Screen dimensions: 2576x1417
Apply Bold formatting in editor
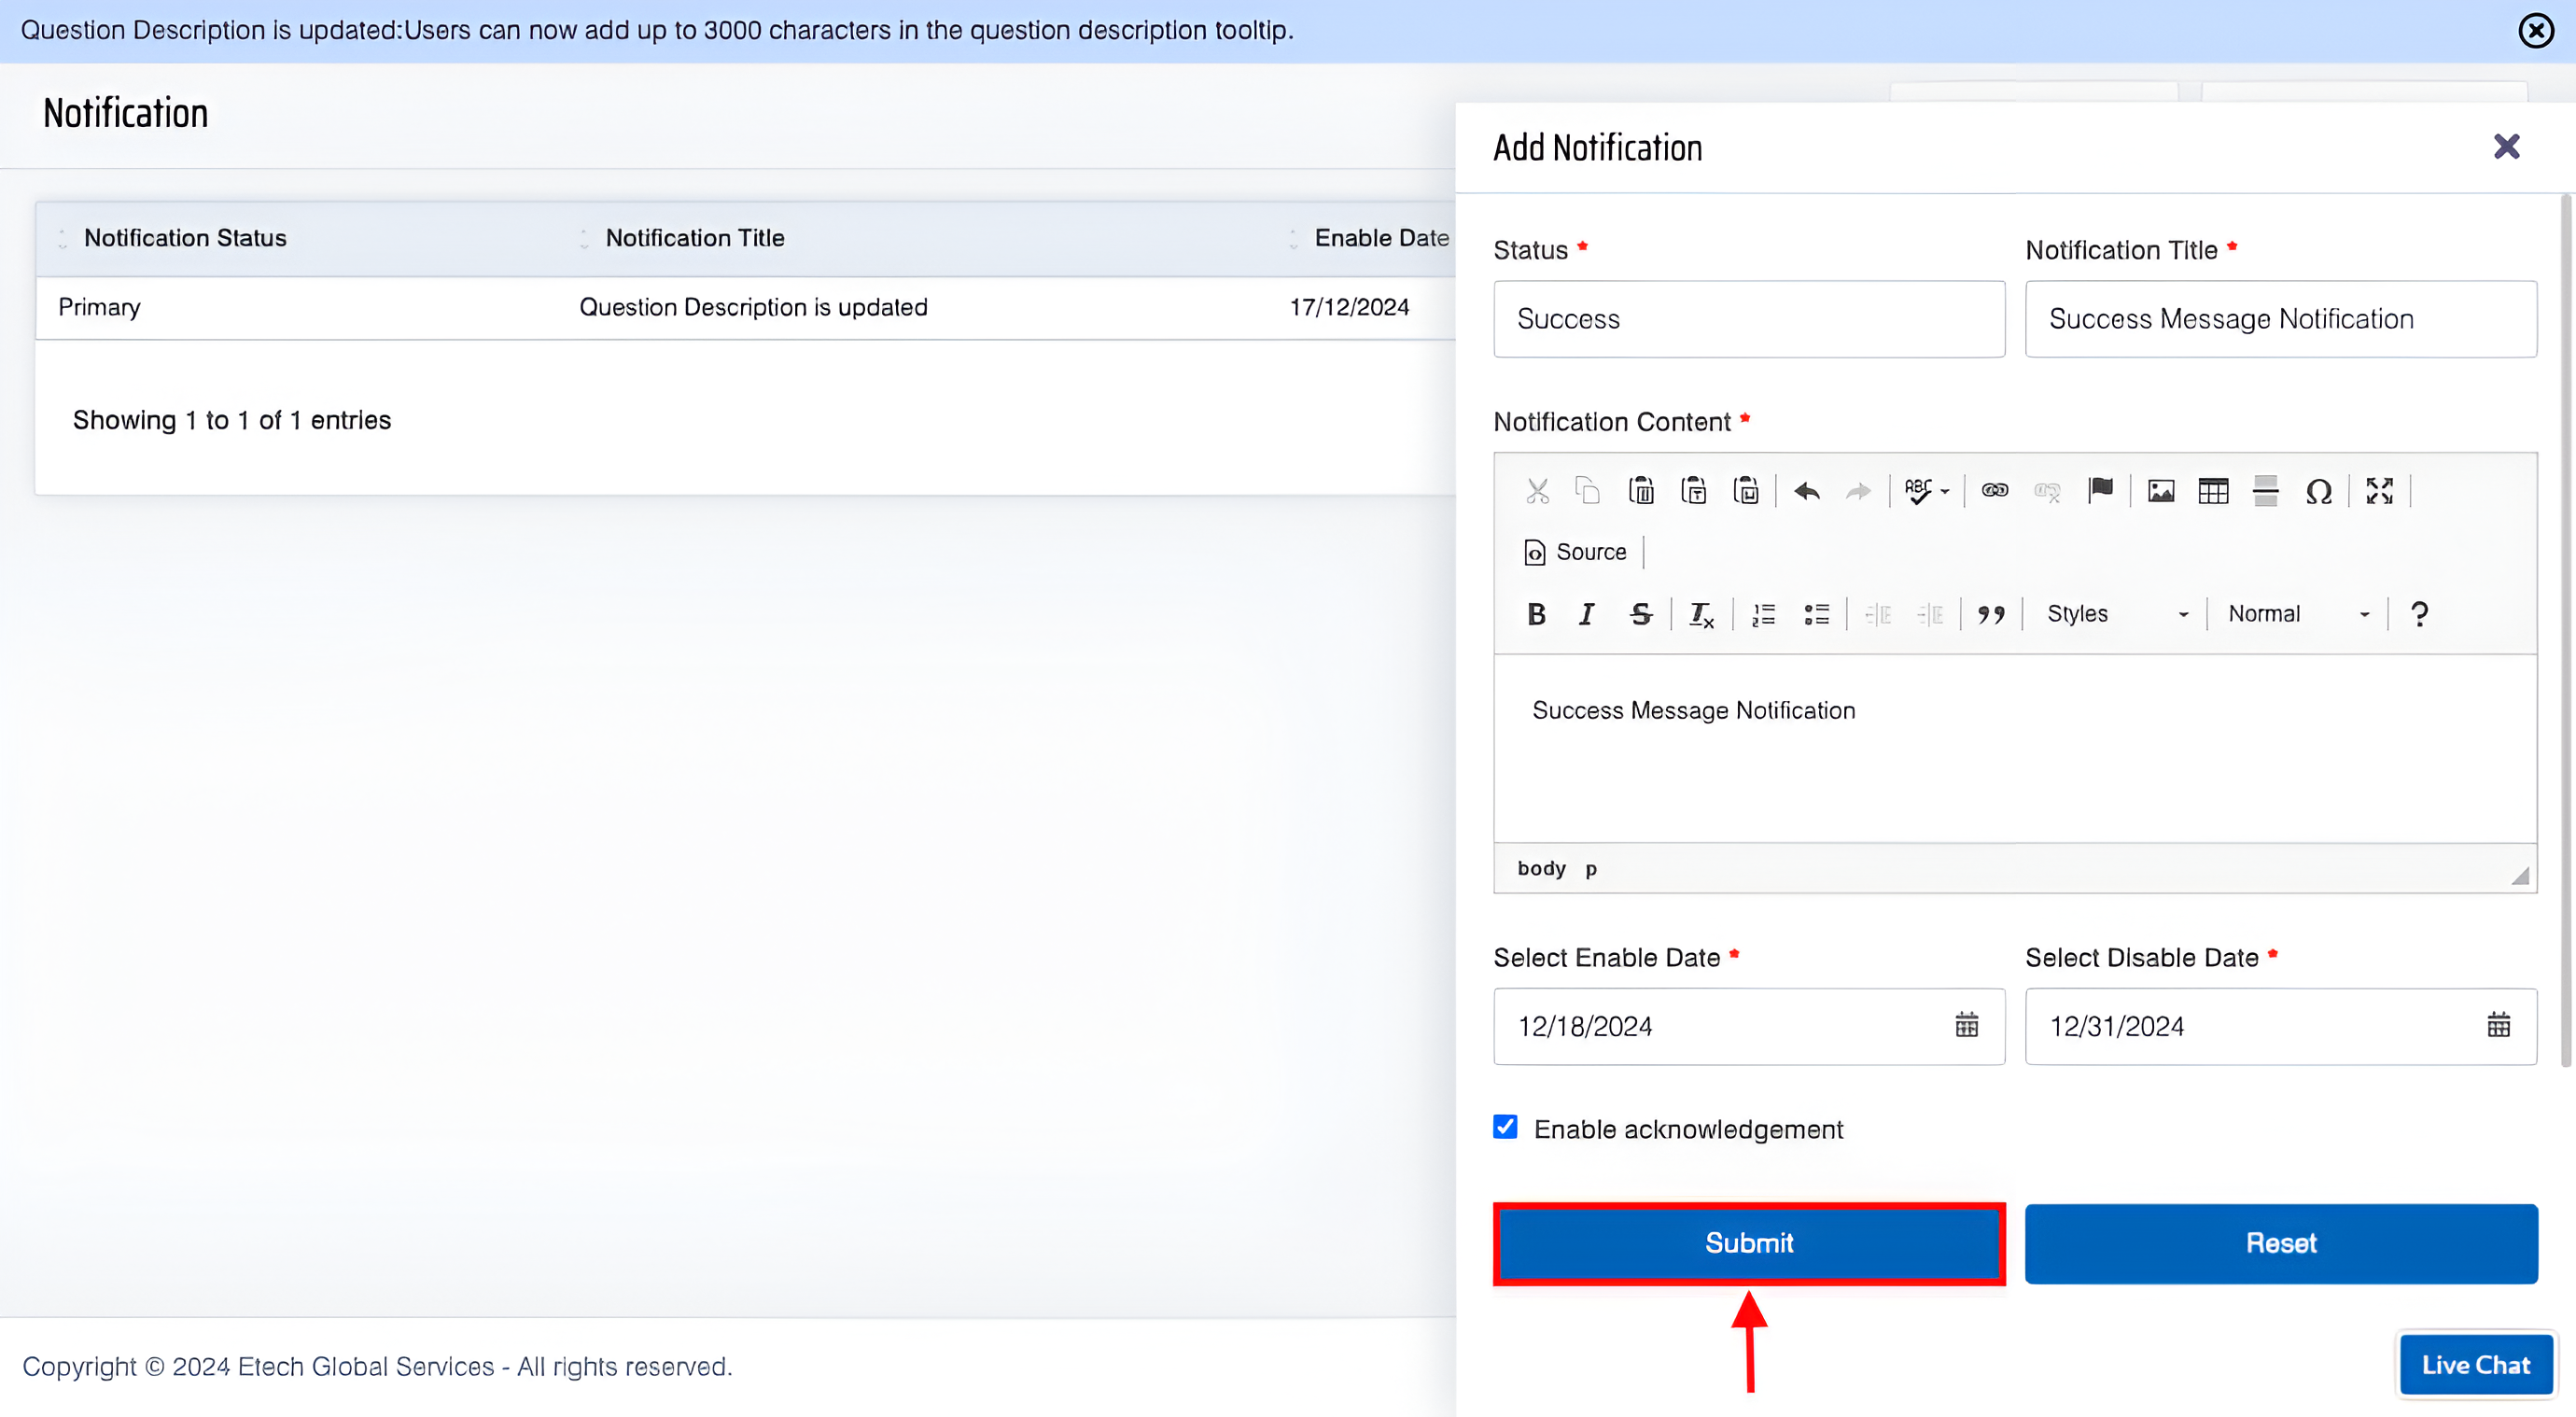click(x=1536, y=614)
